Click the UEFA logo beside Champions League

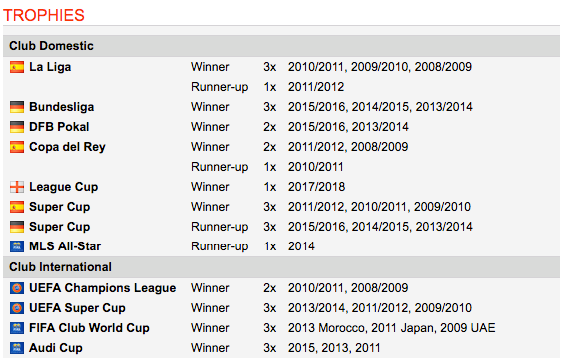coord(17,288)
